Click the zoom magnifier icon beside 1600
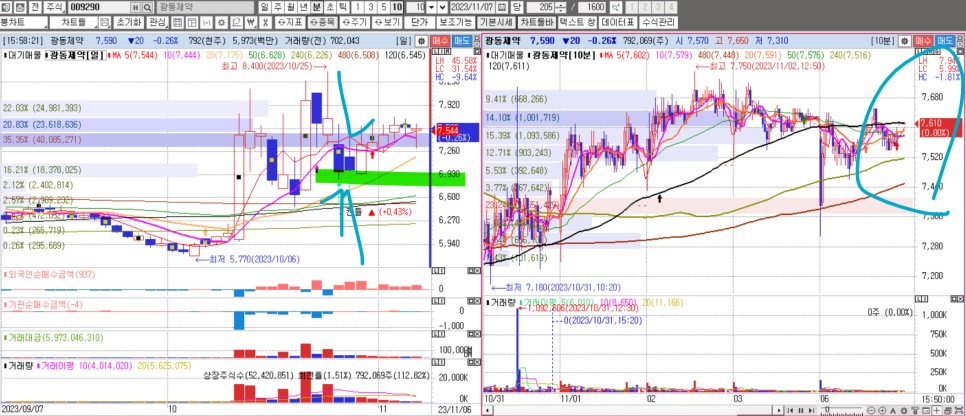Screen dimensions: 966x416 [616, 7]
